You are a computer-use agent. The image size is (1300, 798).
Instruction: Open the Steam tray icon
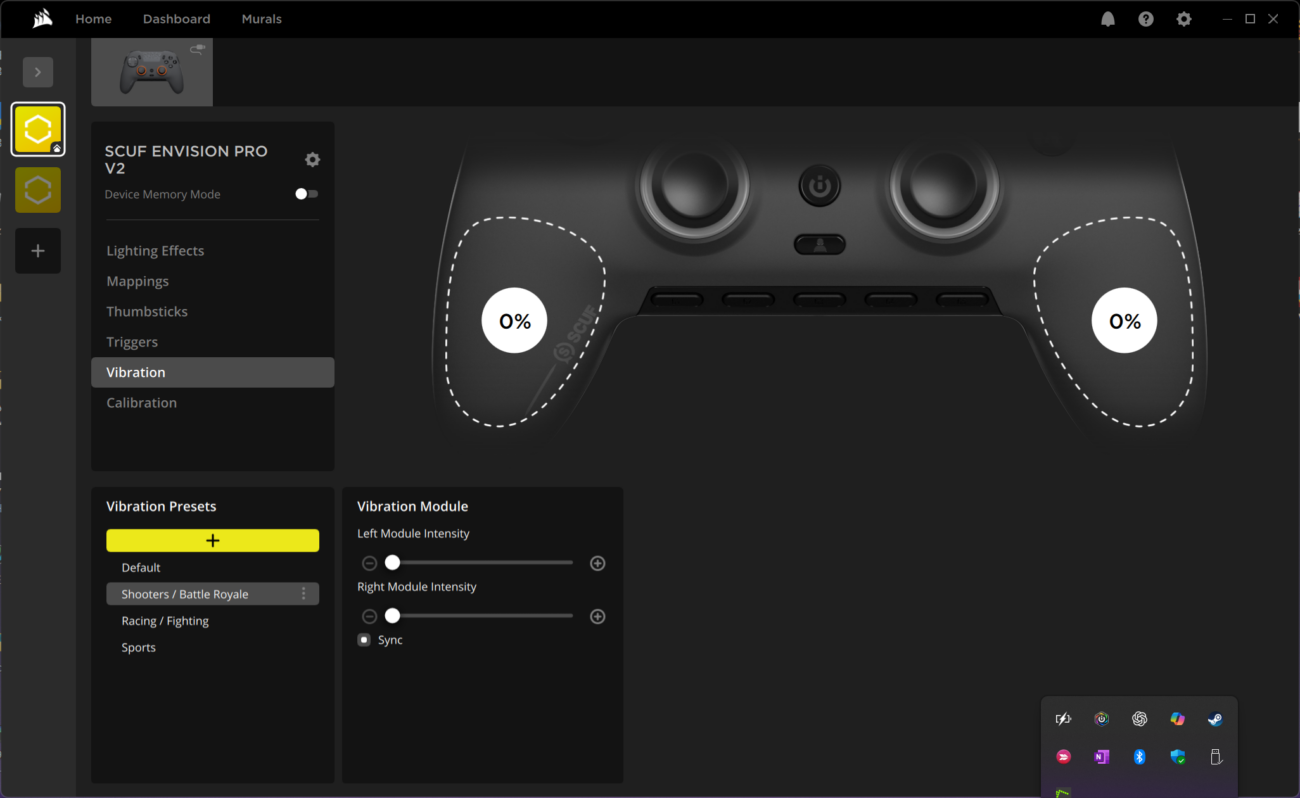coord(1215,719)
